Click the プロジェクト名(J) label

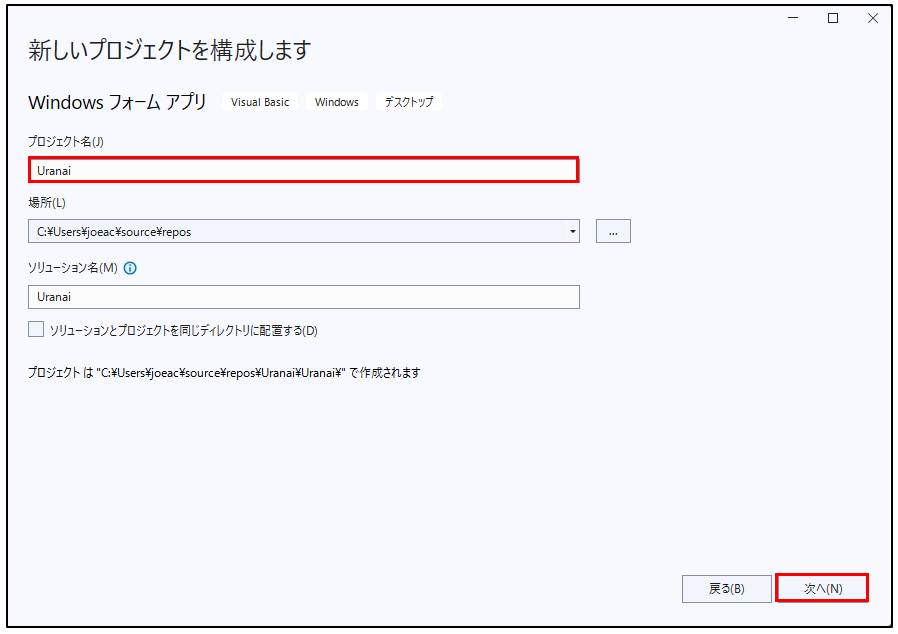(65, 141)
